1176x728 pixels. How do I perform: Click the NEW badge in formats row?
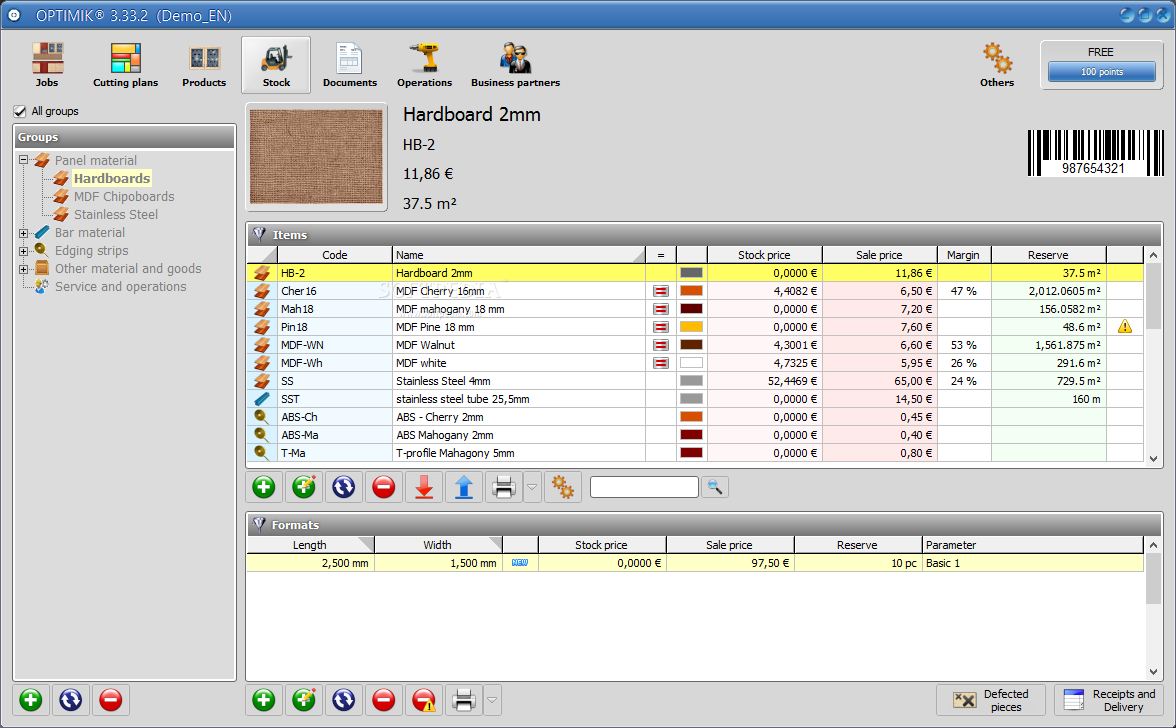pos(520,563)
